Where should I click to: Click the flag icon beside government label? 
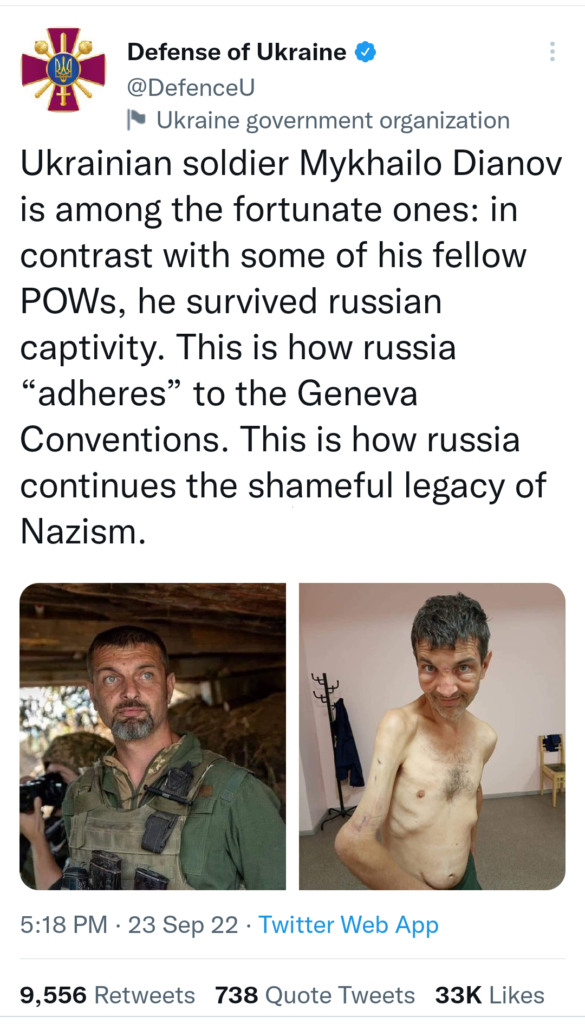click(136, 120)
